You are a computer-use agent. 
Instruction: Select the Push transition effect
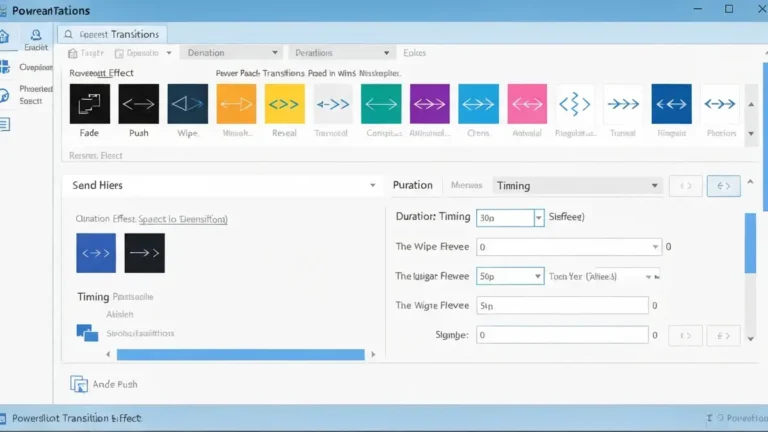[139, 104]
